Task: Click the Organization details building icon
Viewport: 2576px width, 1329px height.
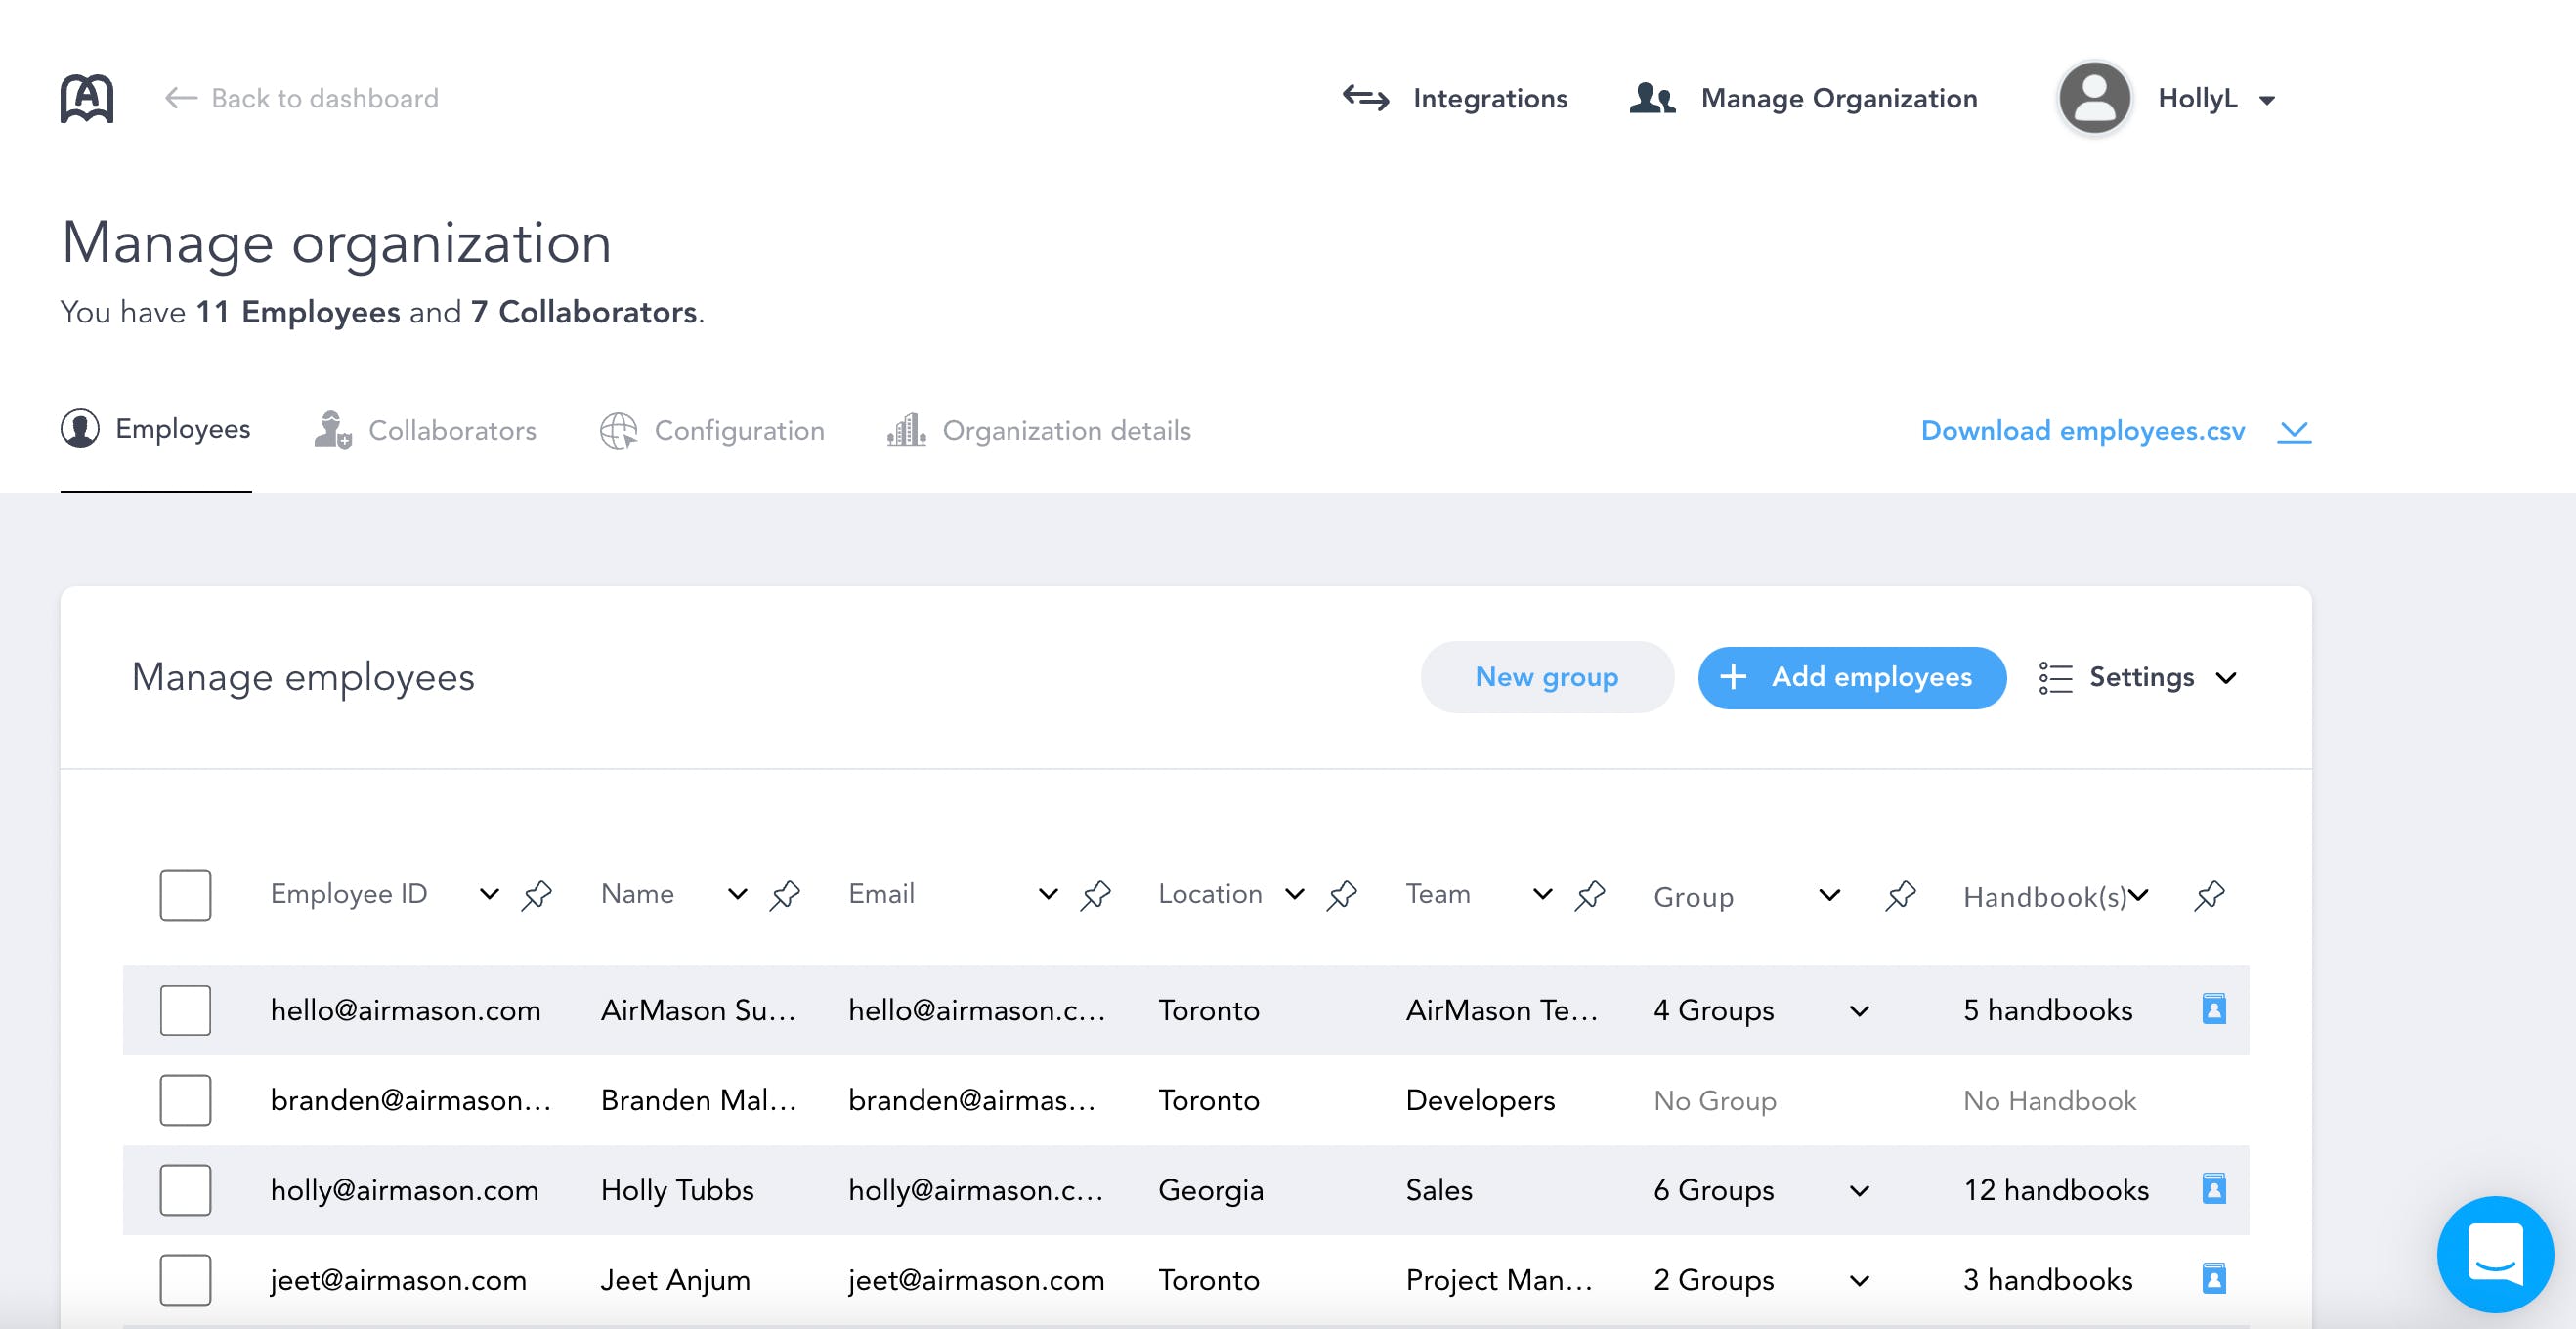Action: [906, 430]
